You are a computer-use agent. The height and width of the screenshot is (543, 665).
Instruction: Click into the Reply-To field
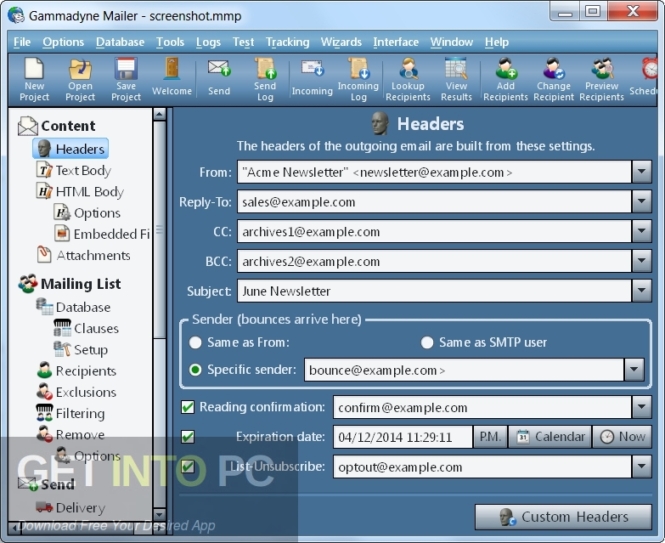[x=434, y=202]
